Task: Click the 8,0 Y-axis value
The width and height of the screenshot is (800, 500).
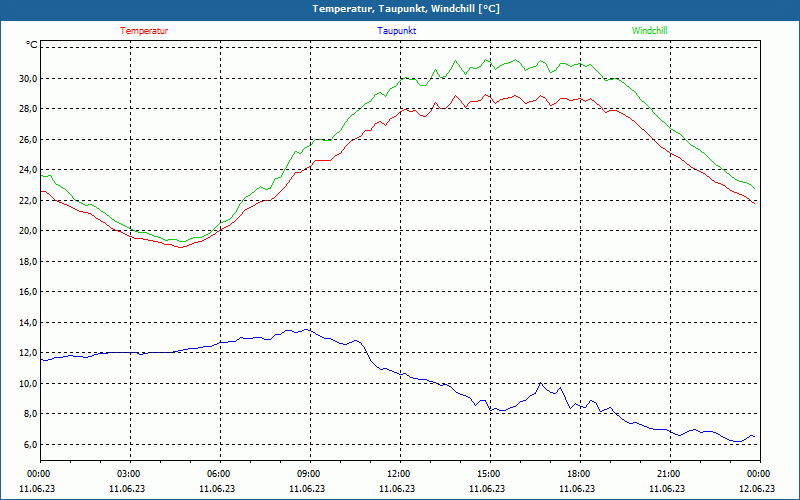Action: [x=30, y=414]
